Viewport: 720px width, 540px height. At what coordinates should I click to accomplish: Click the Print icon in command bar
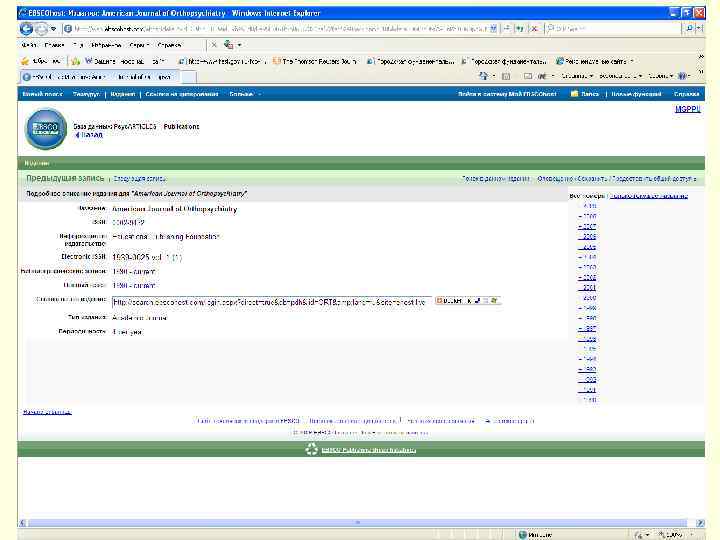[x=542, y=76]
